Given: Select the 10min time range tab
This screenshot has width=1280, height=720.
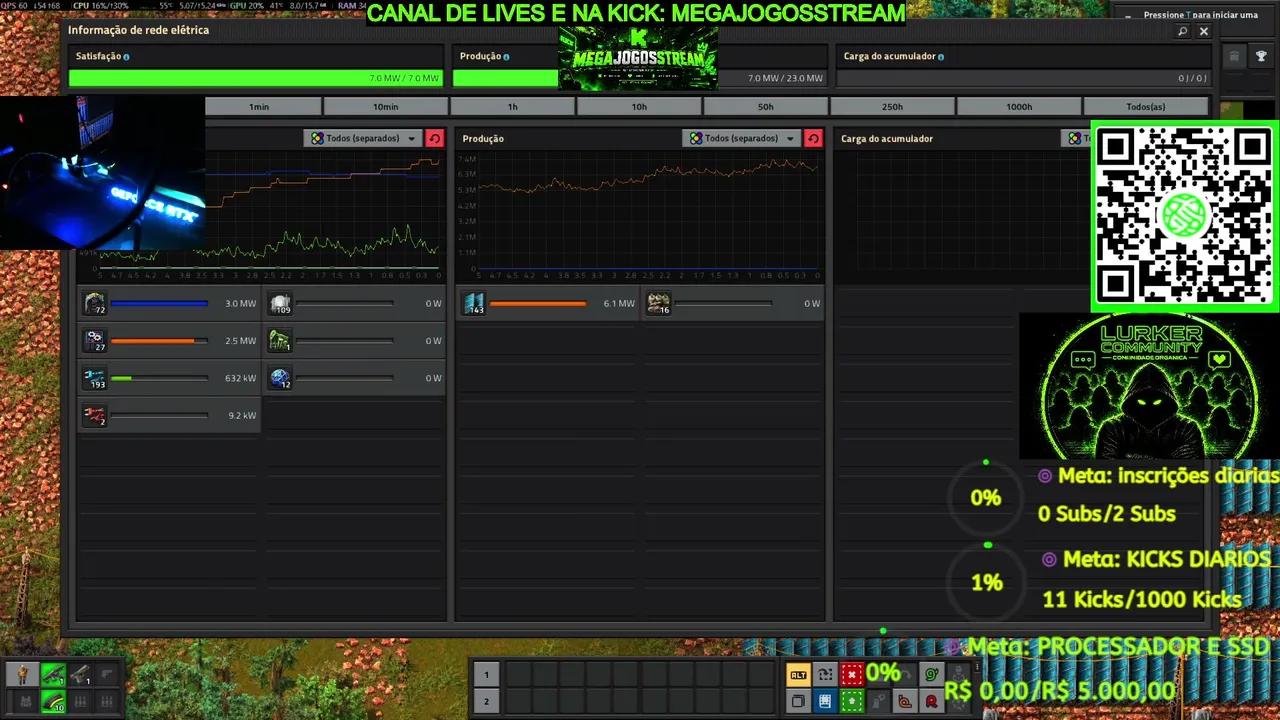Looking at the screenshot, I should (x=385, y=106).
